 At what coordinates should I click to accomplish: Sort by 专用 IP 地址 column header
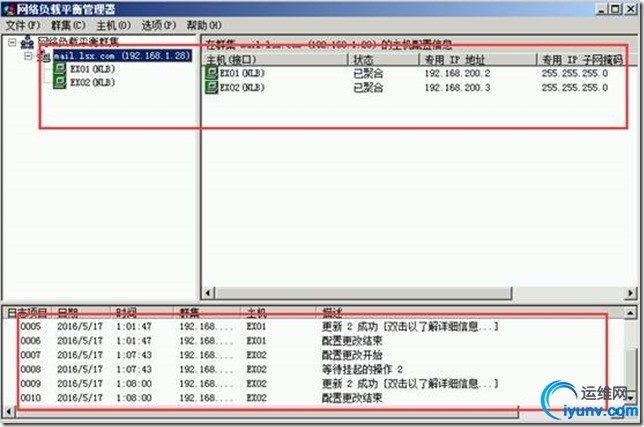click(x=478, y=60)
